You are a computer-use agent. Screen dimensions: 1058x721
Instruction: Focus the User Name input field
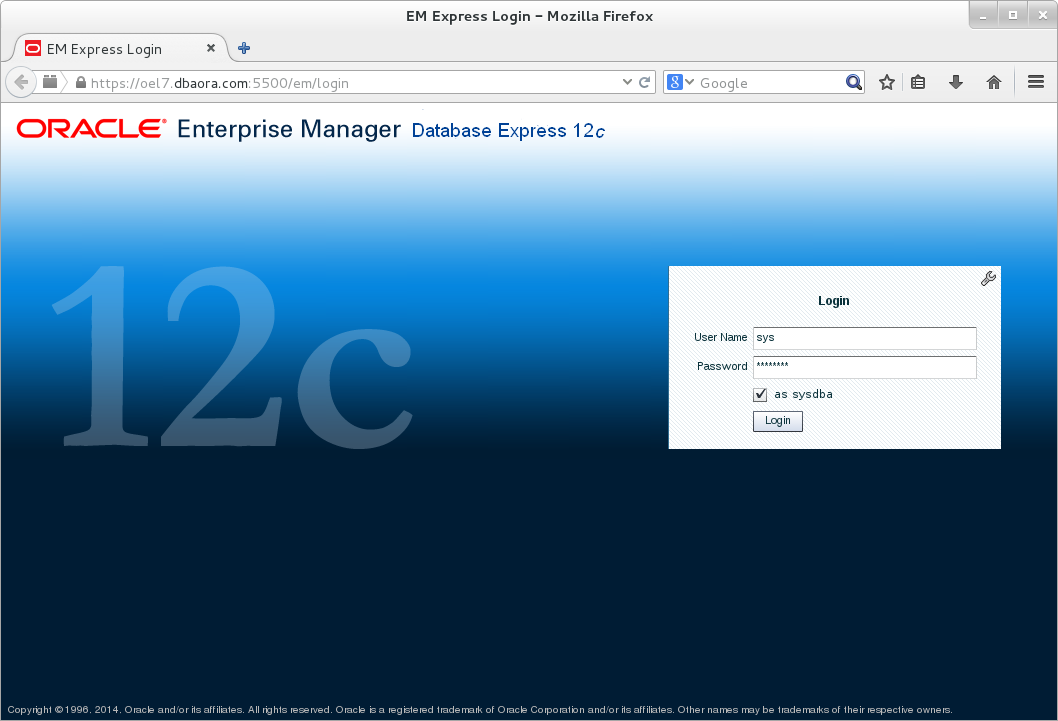coord(864,338)
